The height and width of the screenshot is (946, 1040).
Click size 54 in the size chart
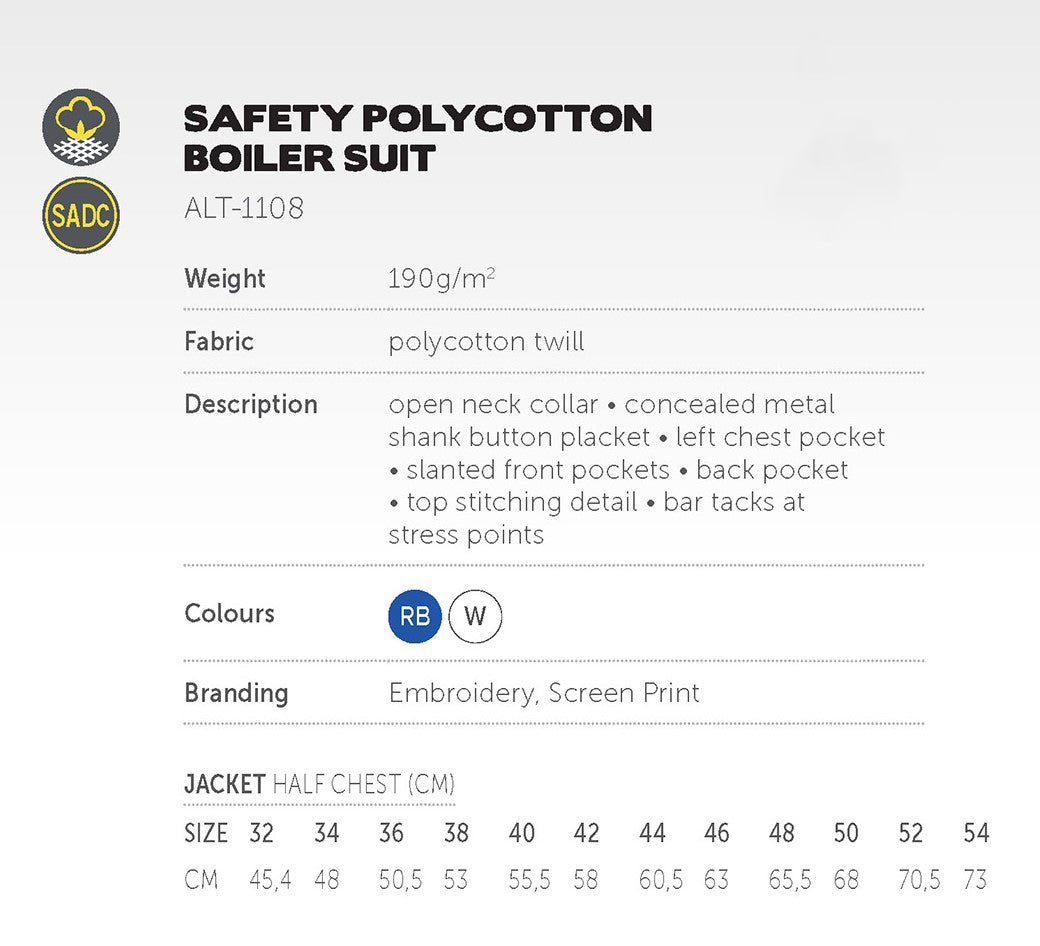click(x=976, y=833)
